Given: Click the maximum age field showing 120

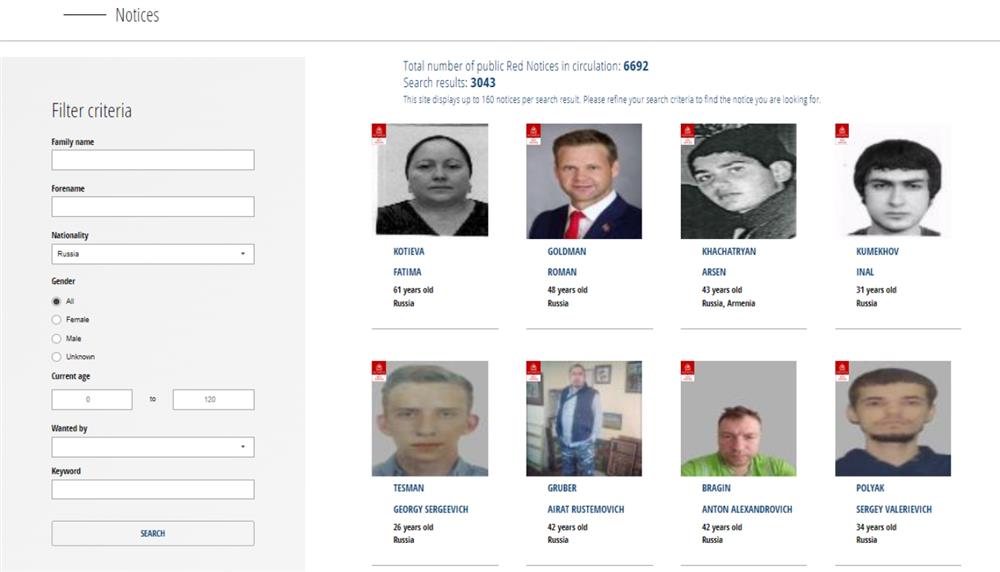Looking at the screenshot, I should click(x=213, y=400).
